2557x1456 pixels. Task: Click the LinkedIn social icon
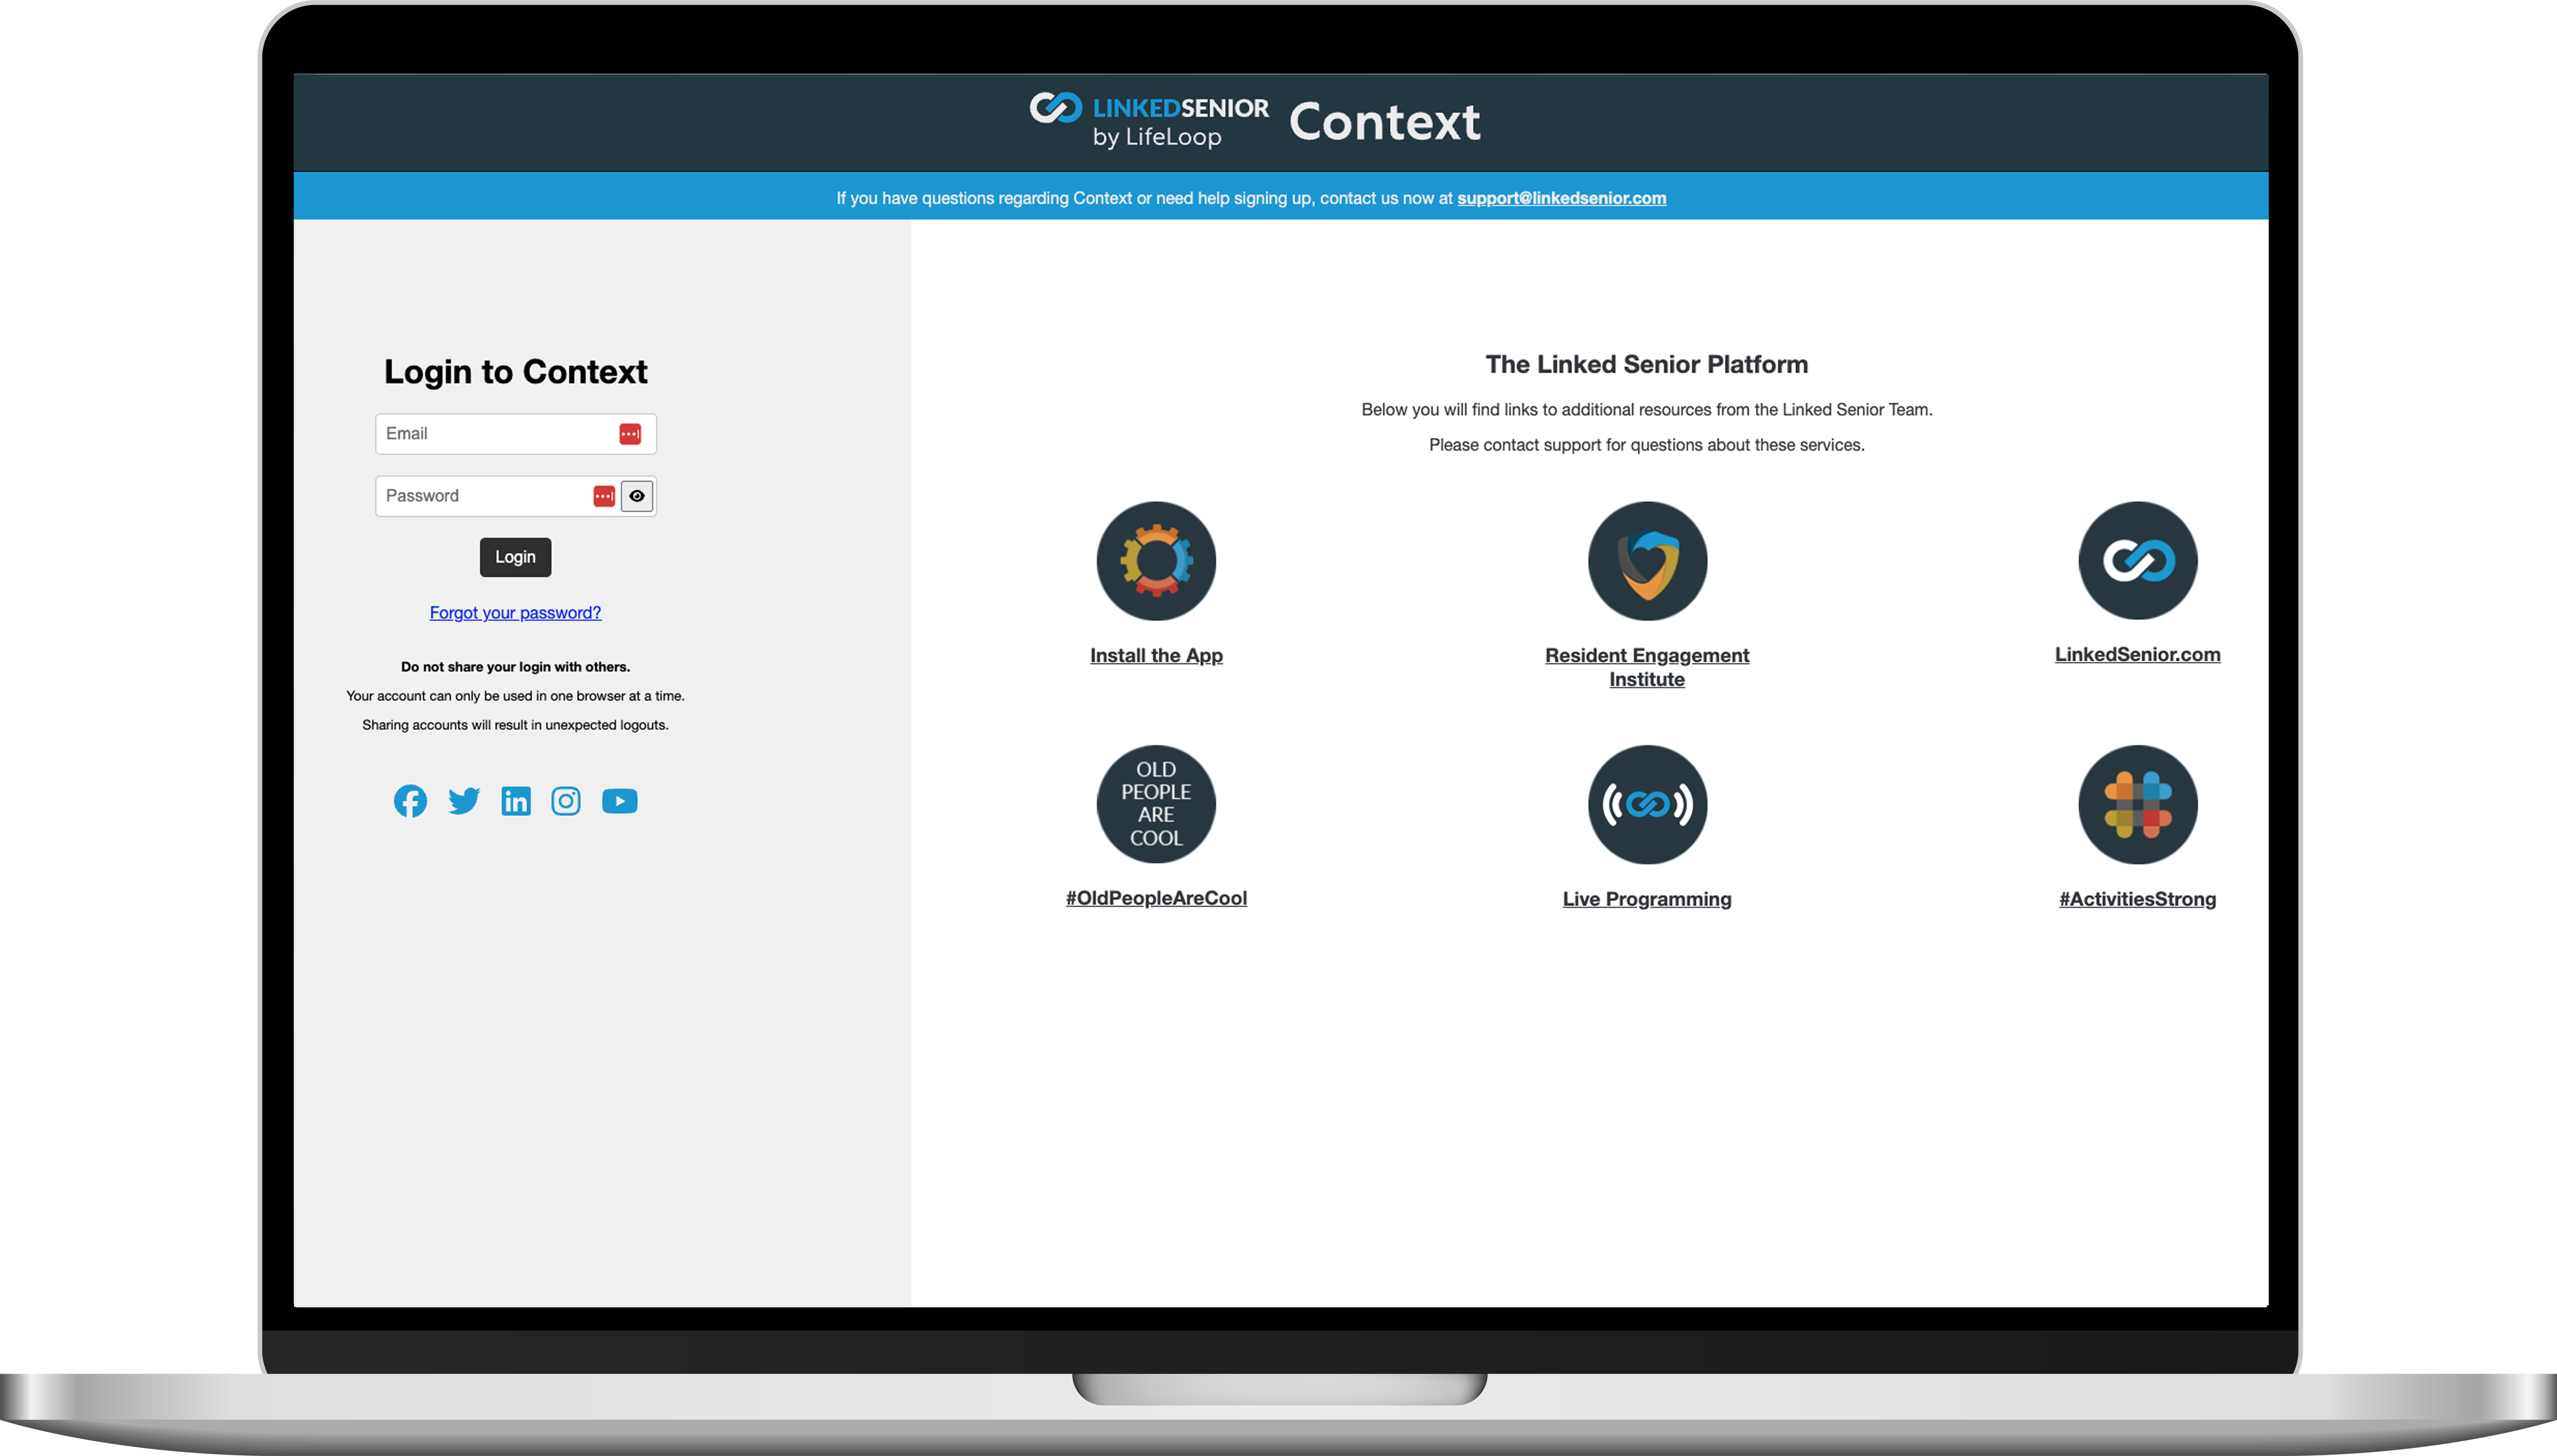516,801
